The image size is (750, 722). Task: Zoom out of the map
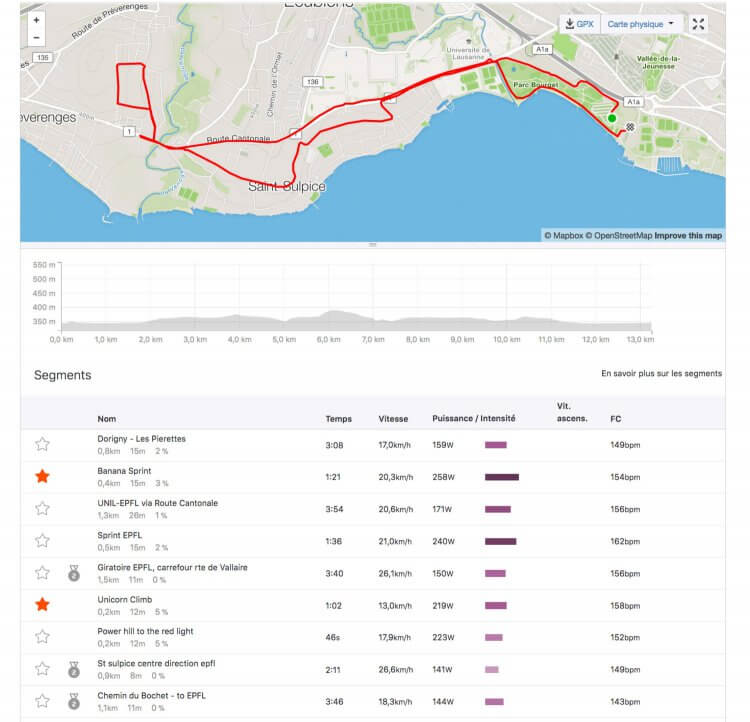tap(37, 38)
